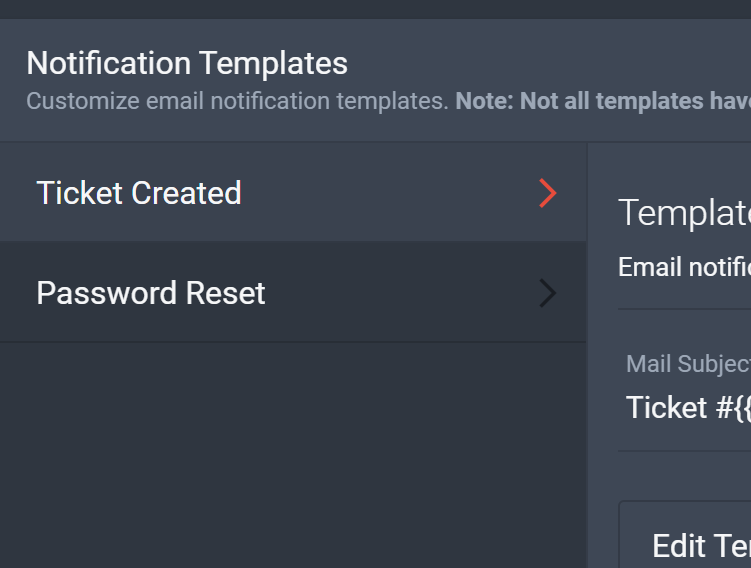Click the word Created in template list
This screenshot has width=751, height=568.
pos(186,193)
